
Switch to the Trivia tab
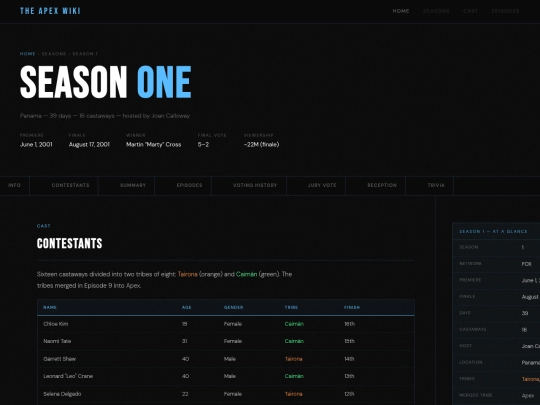[x=436, y=185]
